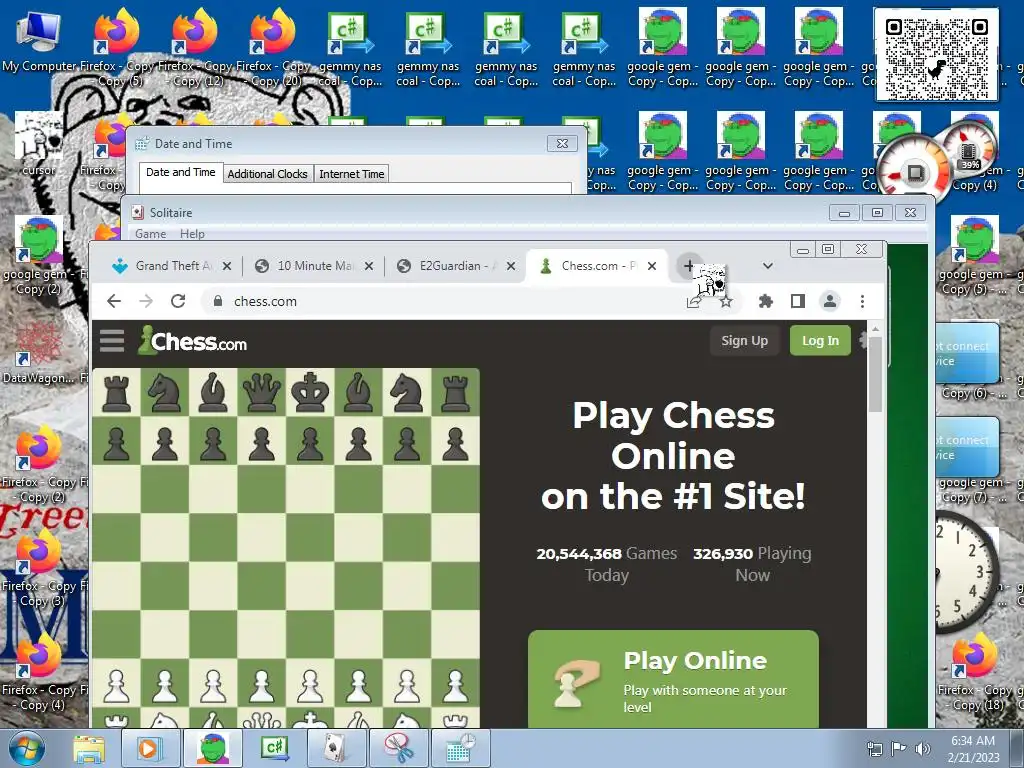The height and width of the screenshot is (768, 1024).
Task: Click the Play Online button
Action: pos(673,679)
